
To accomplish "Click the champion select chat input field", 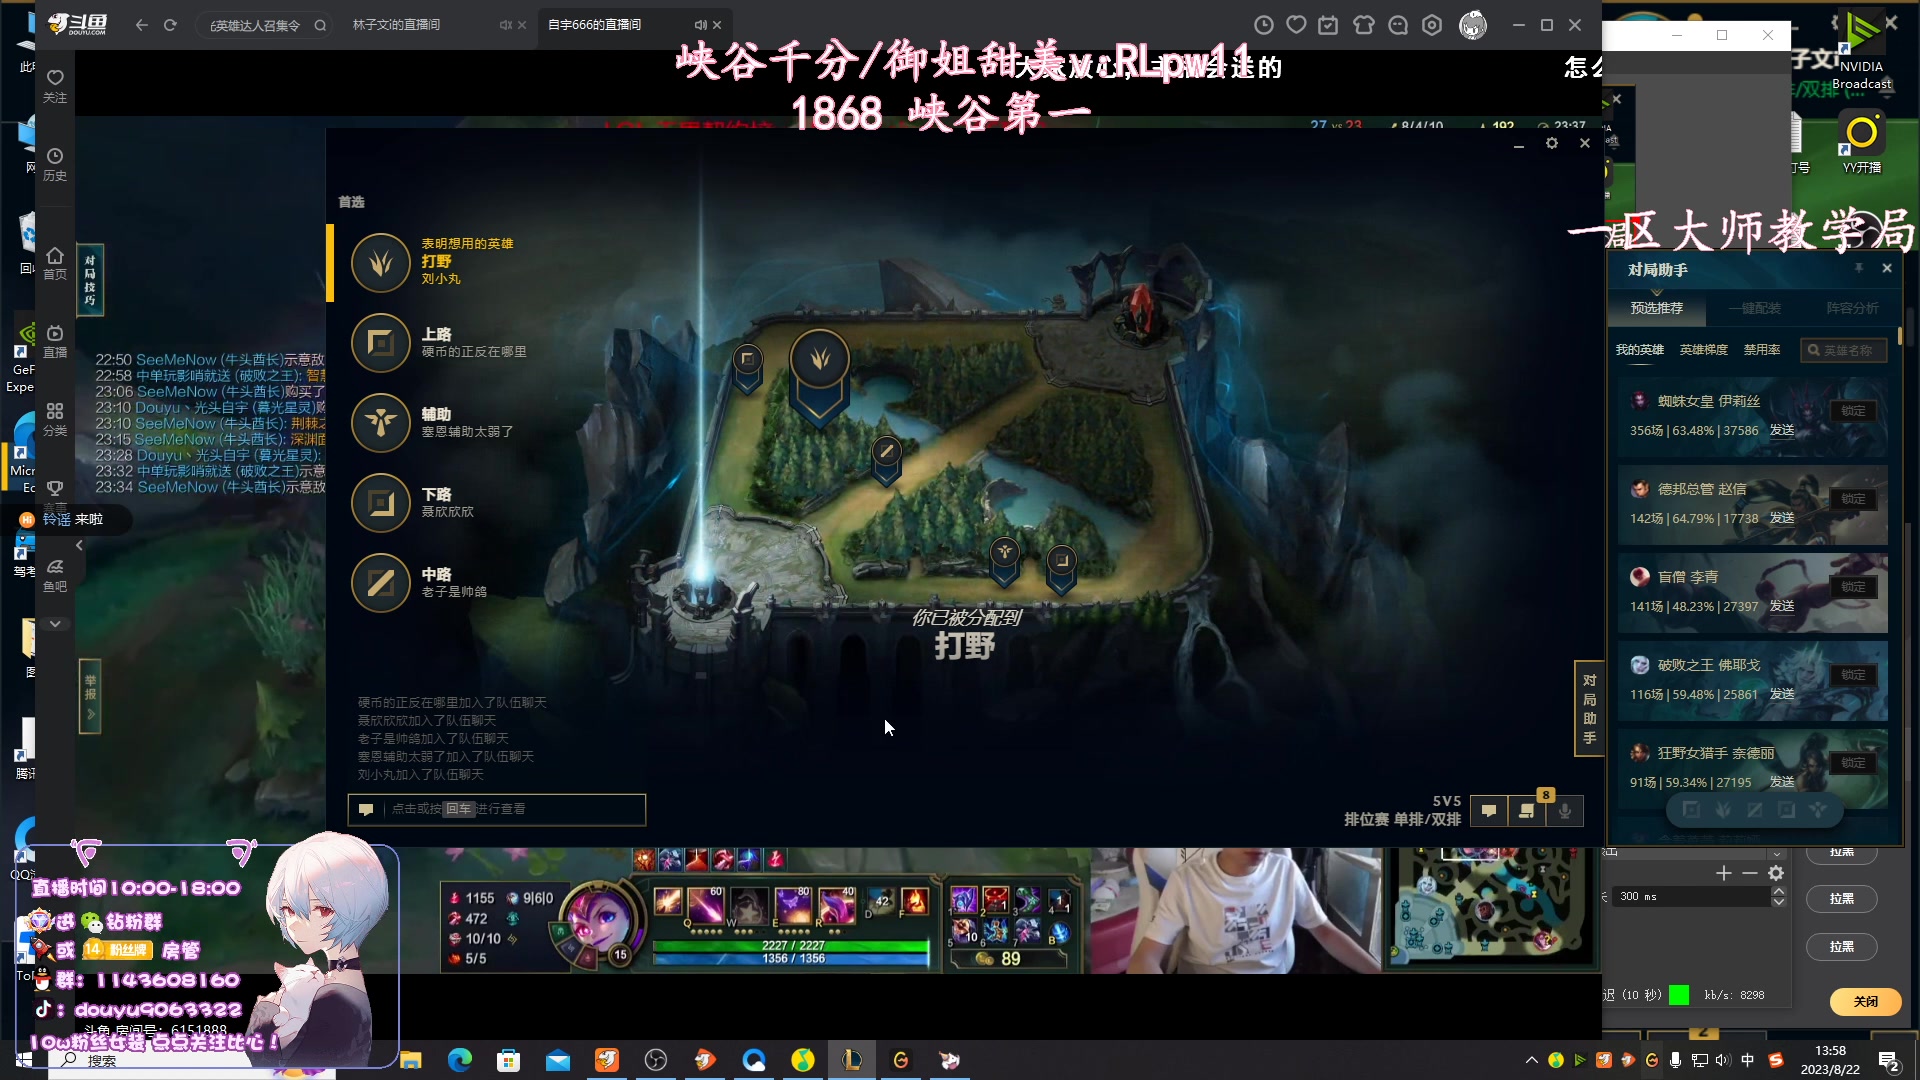I will pos(497,809).
